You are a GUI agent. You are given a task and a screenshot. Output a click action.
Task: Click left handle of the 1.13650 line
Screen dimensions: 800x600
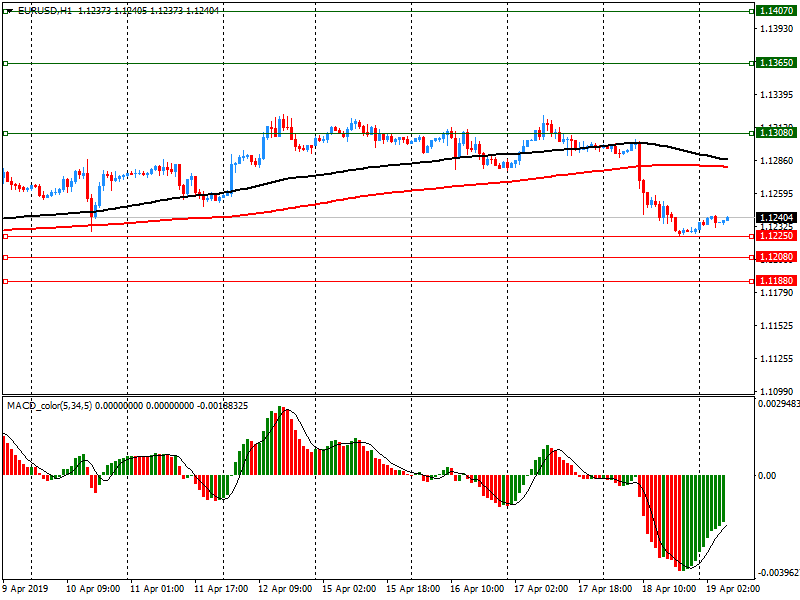pos(6,63)
